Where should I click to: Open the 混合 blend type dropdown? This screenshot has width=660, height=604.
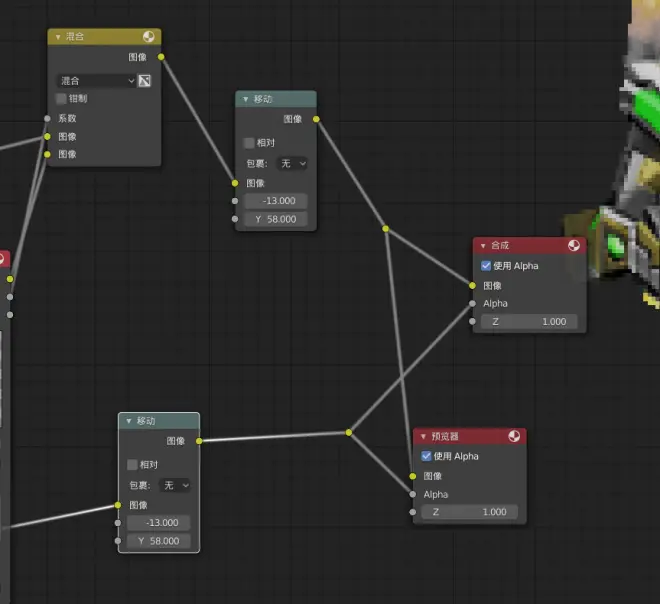(96, 80)
